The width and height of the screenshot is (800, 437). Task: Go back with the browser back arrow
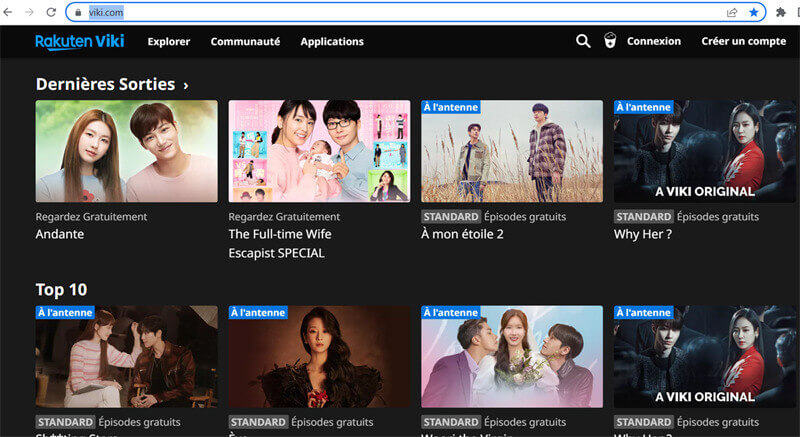(x=7, y=12)
